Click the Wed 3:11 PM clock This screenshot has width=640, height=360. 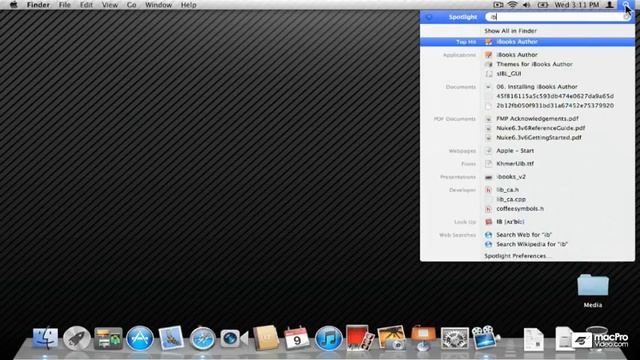577,5
